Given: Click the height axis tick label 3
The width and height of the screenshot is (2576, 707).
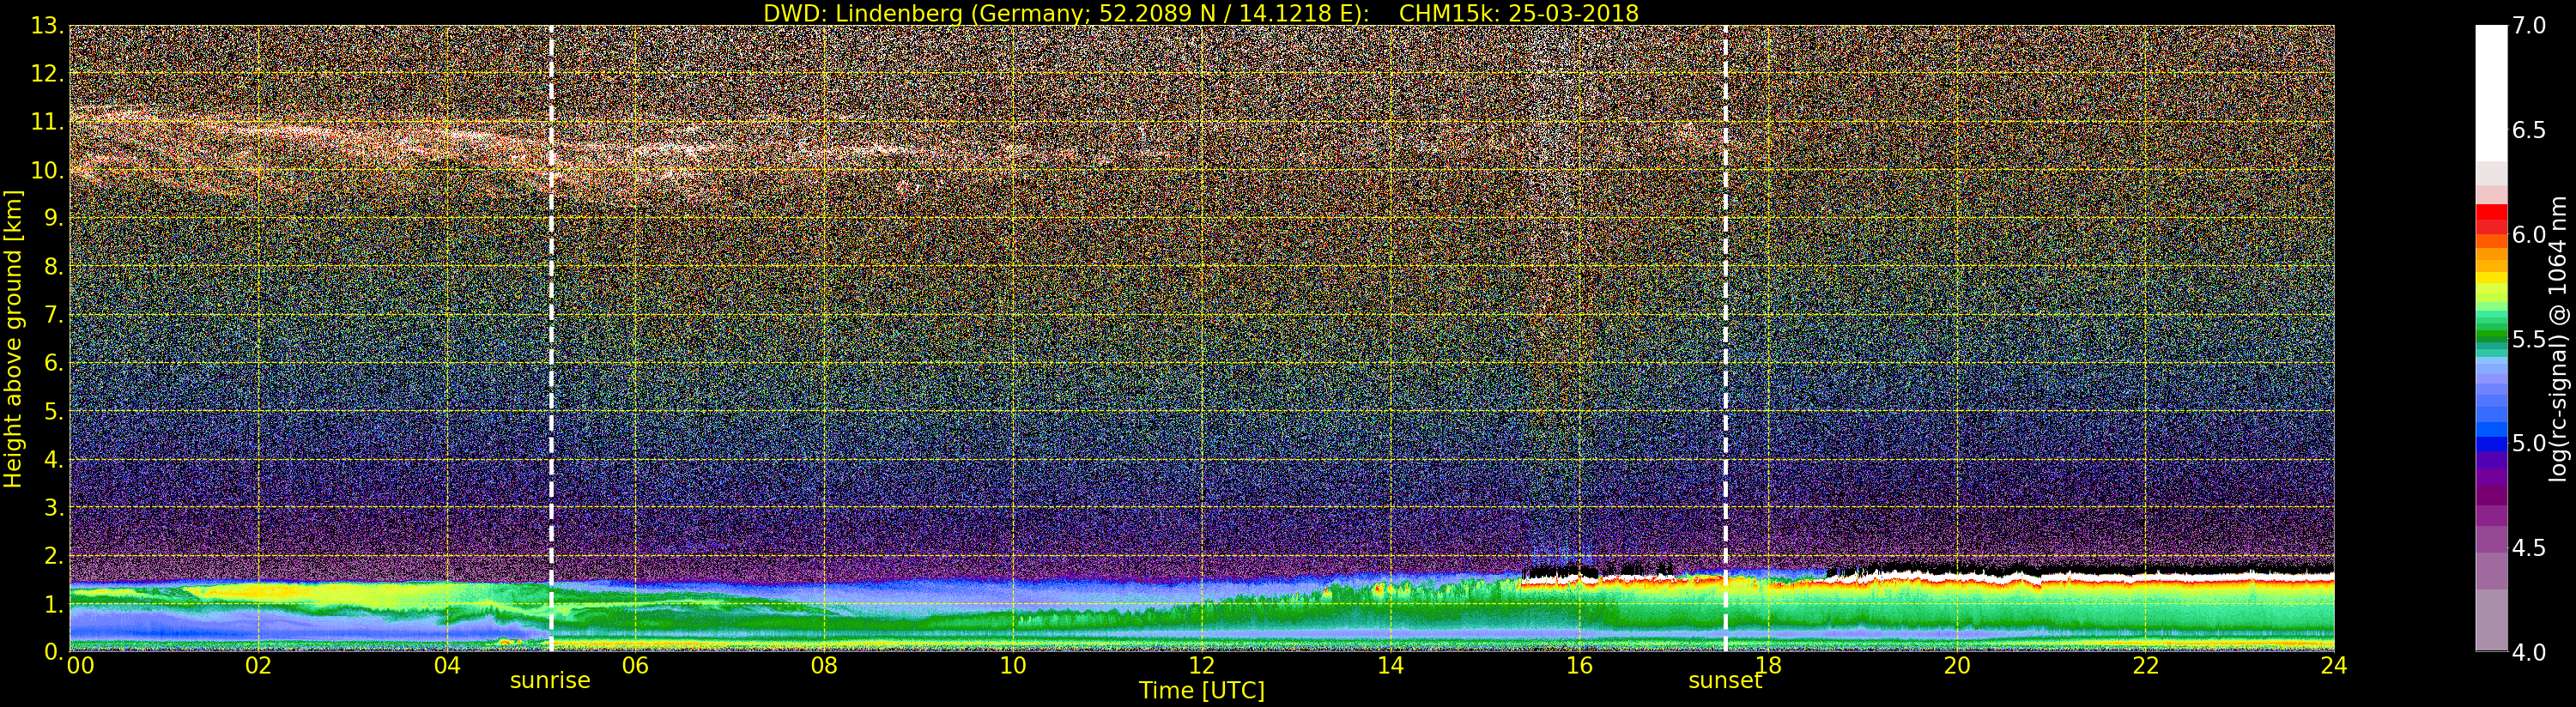Looking at the screenshot, I should click(x=52, y=507).
